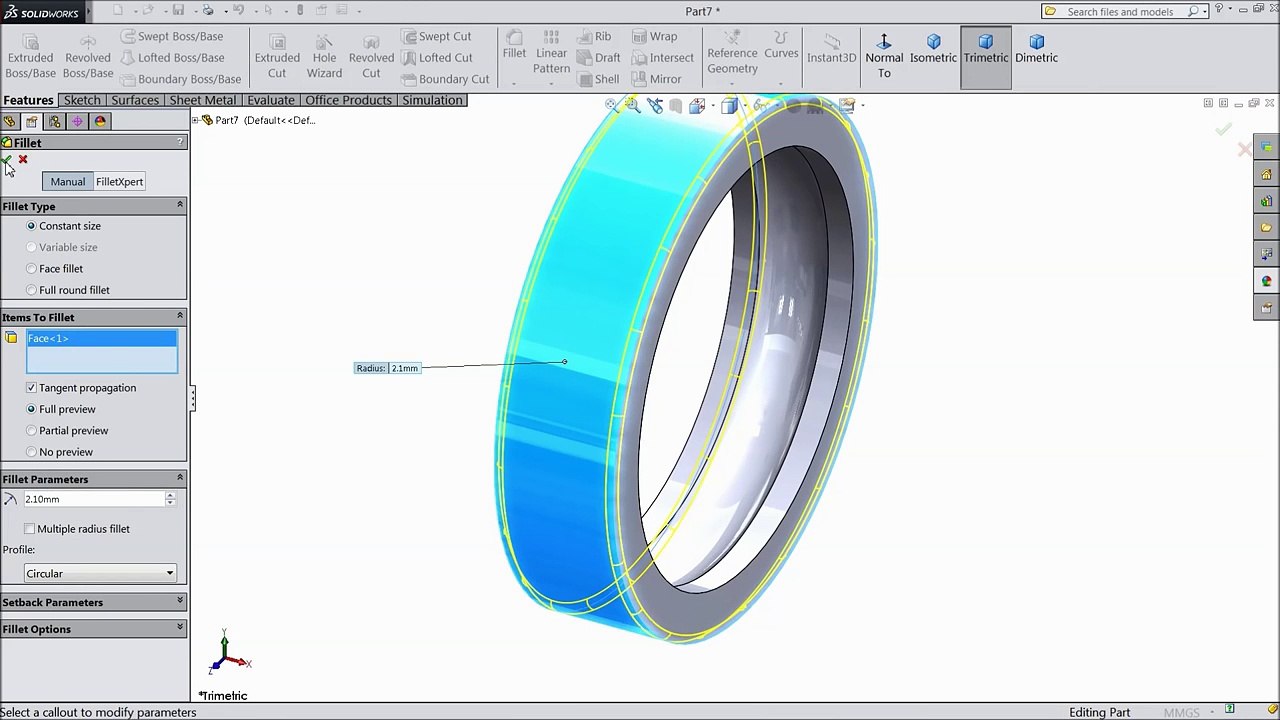Select the Full preview radio button
The image size is (1280, 720).
[x=31, y=409]
